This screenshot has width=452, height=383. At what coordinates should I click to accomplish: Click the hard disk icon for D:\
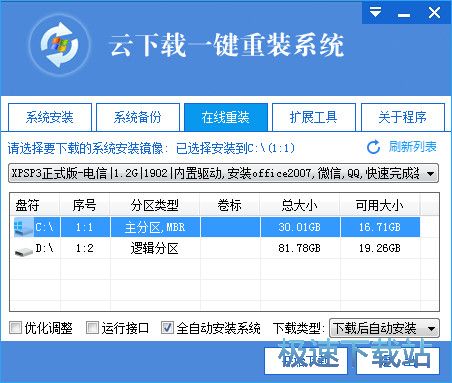pos(24,250)
